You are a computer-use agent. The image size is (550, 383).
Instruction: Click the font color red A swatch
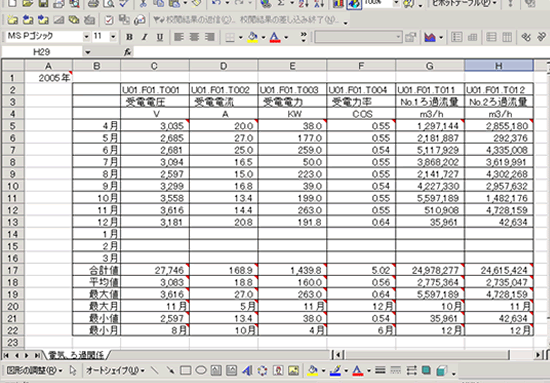click(275, 37)
